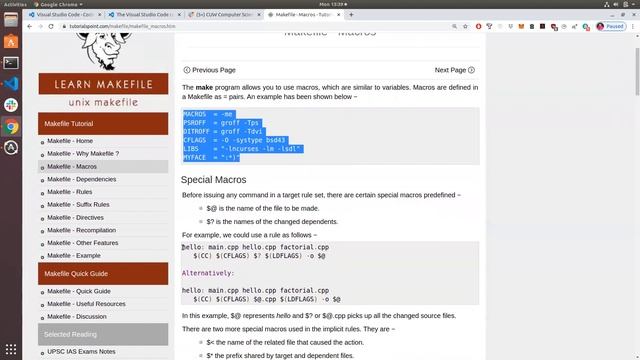Click the Selected Reading header
This screenshot has width=640, height=360.
point(103,334)
